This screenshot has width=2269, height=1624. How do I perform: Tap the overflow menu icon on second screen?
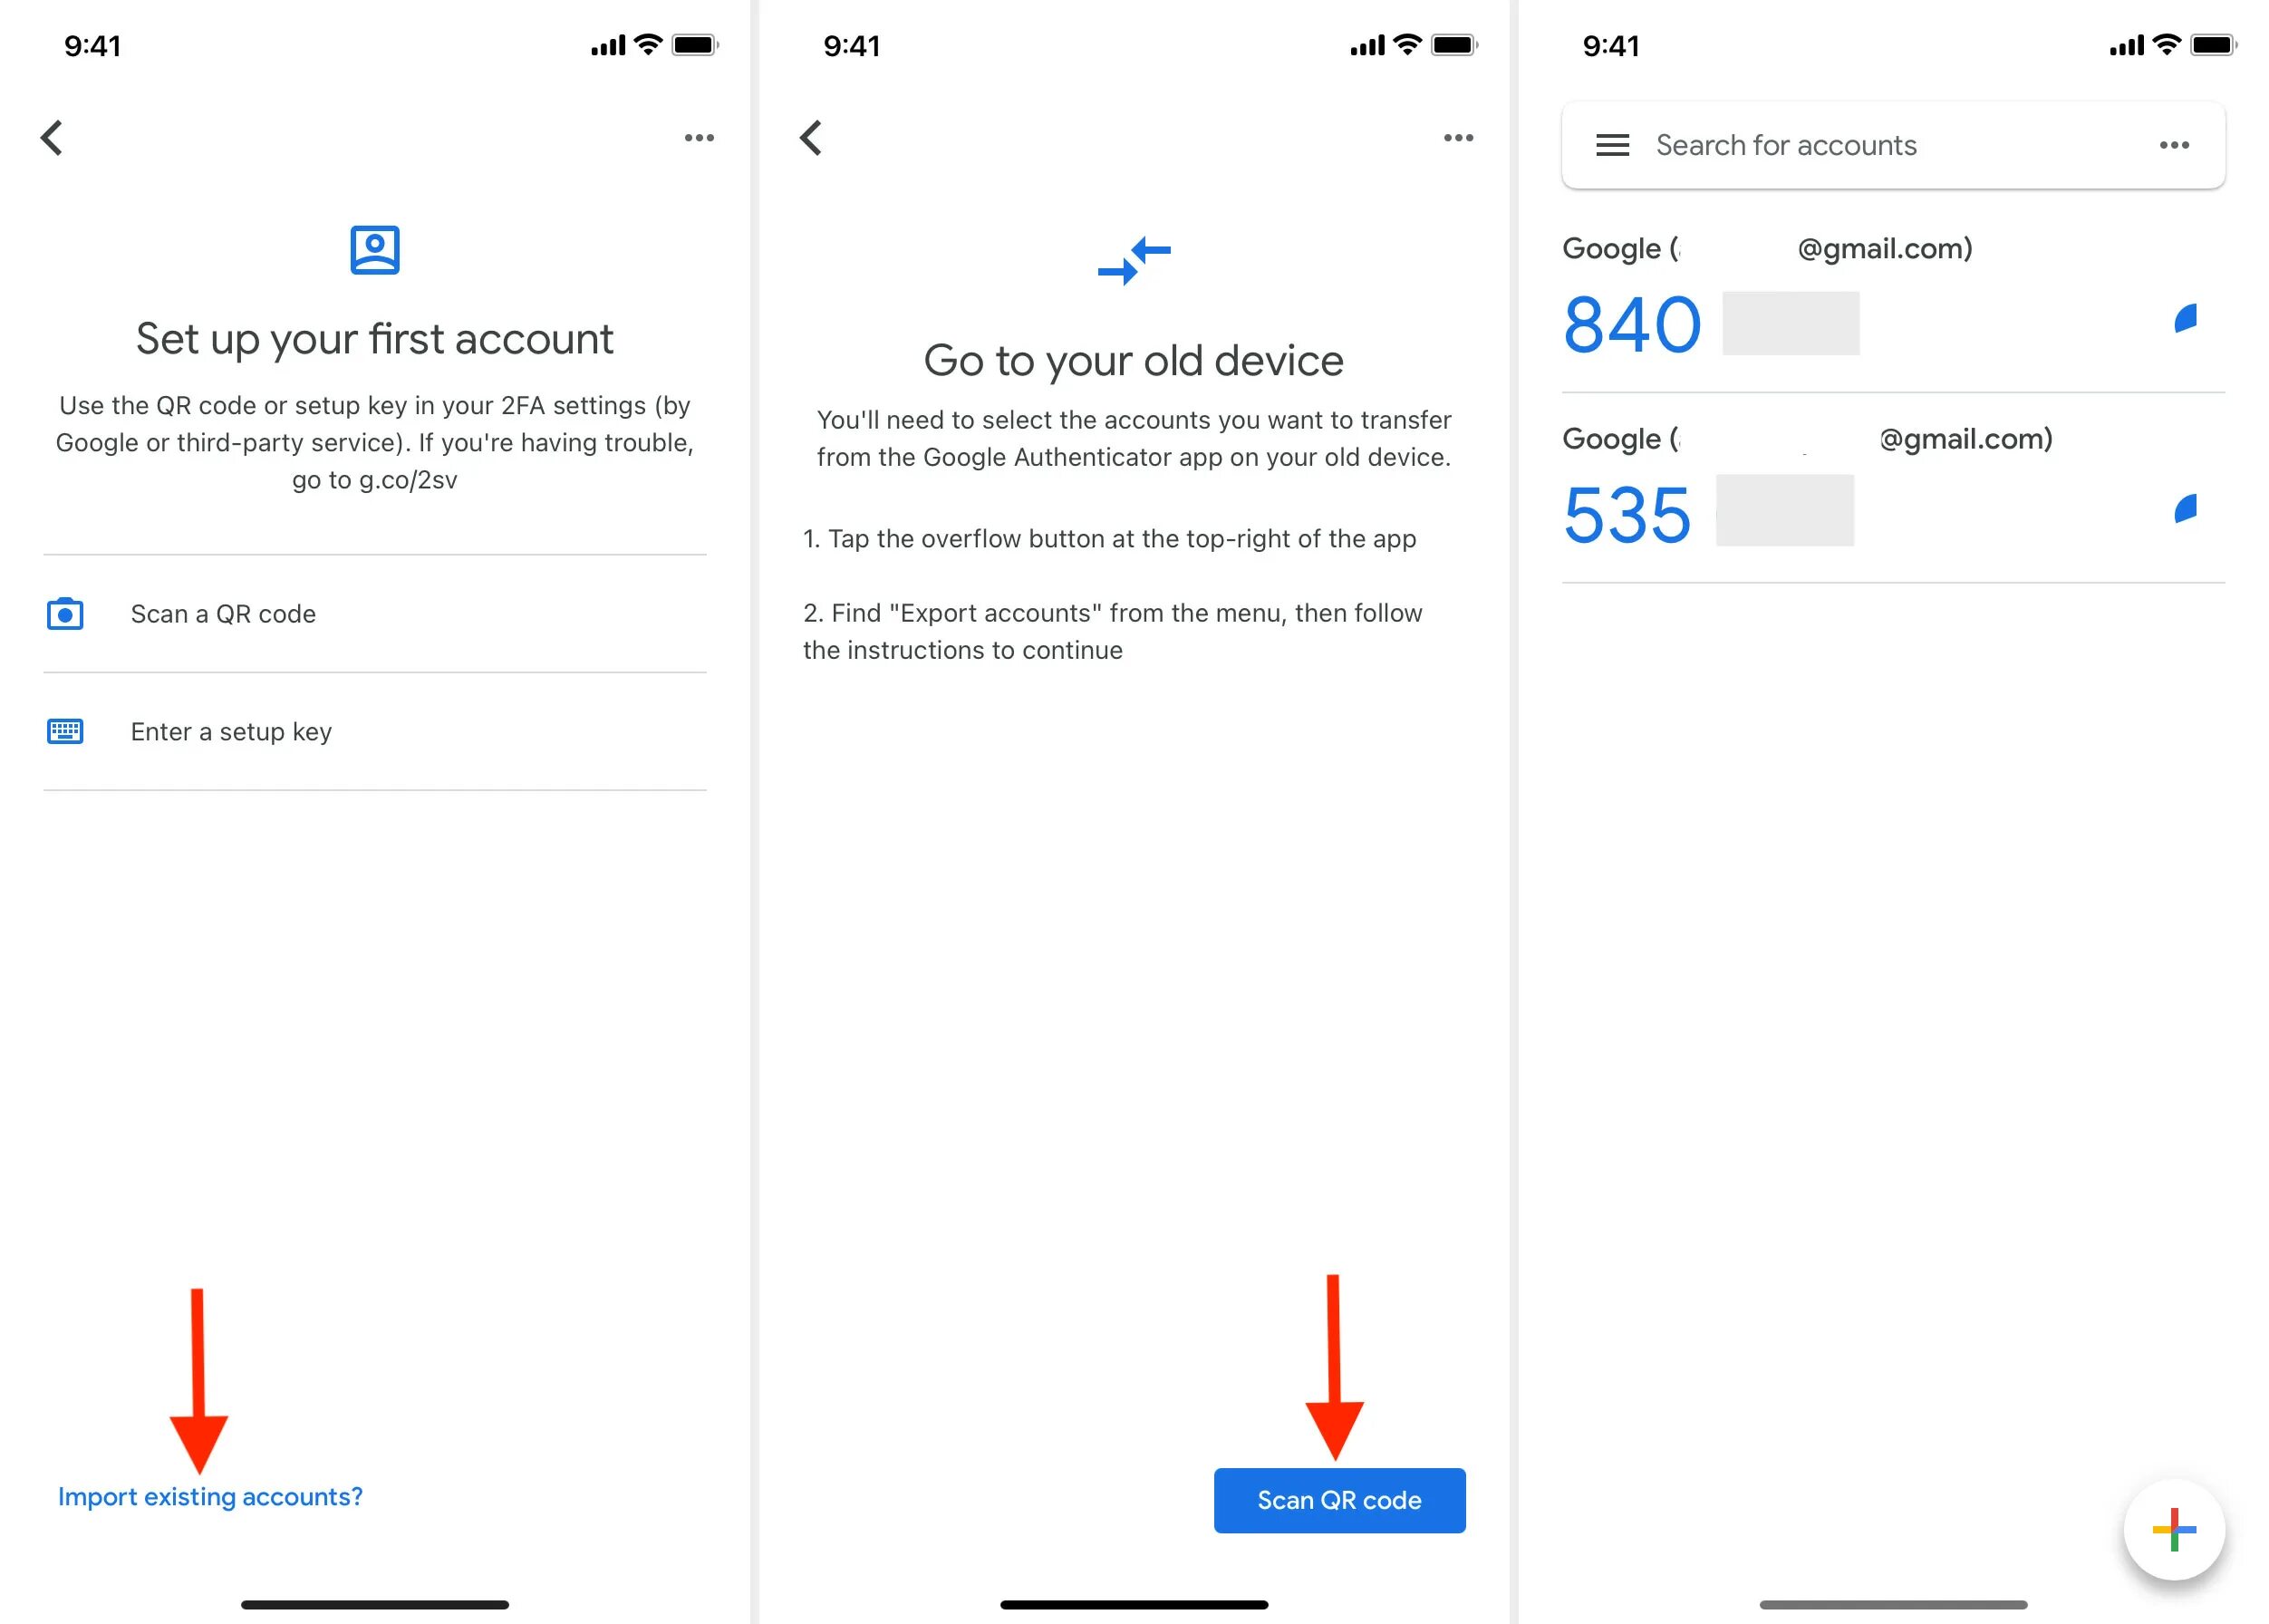click(x=1455, y=137)
